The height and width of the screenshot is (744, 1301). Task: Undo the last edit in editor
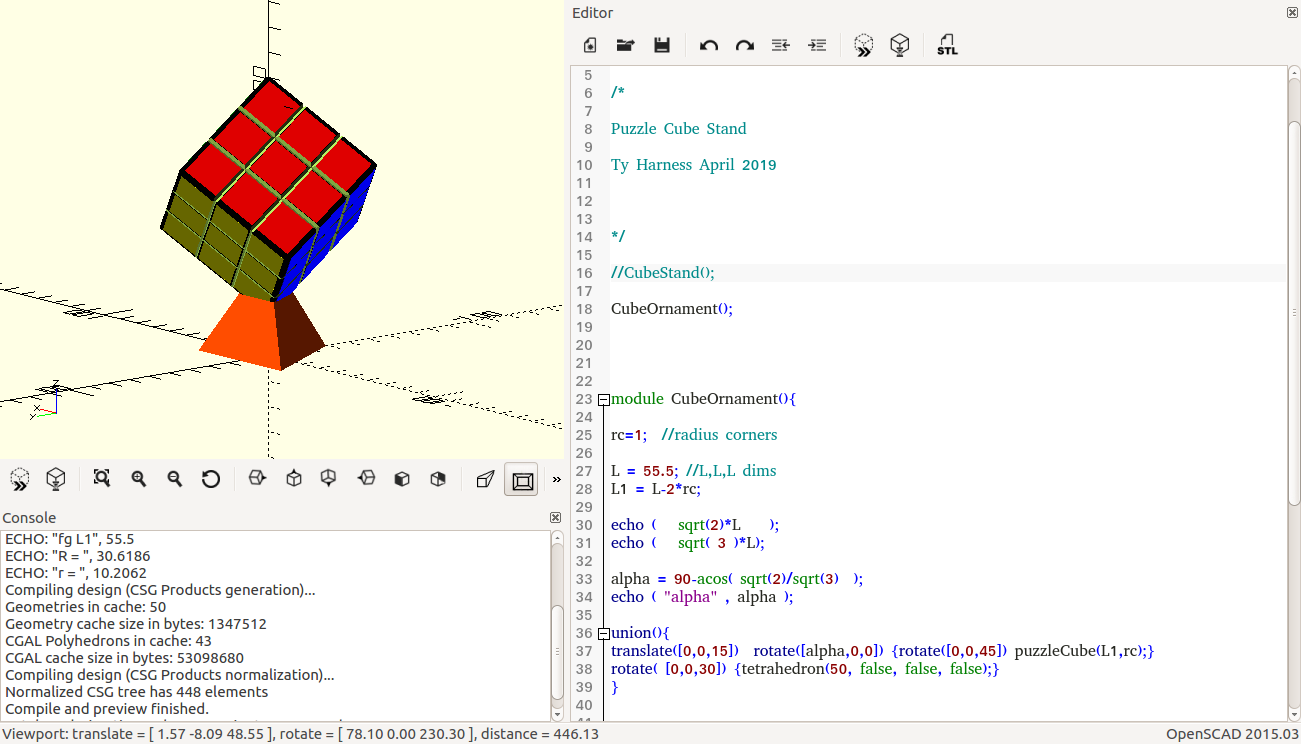pos(709,45)
